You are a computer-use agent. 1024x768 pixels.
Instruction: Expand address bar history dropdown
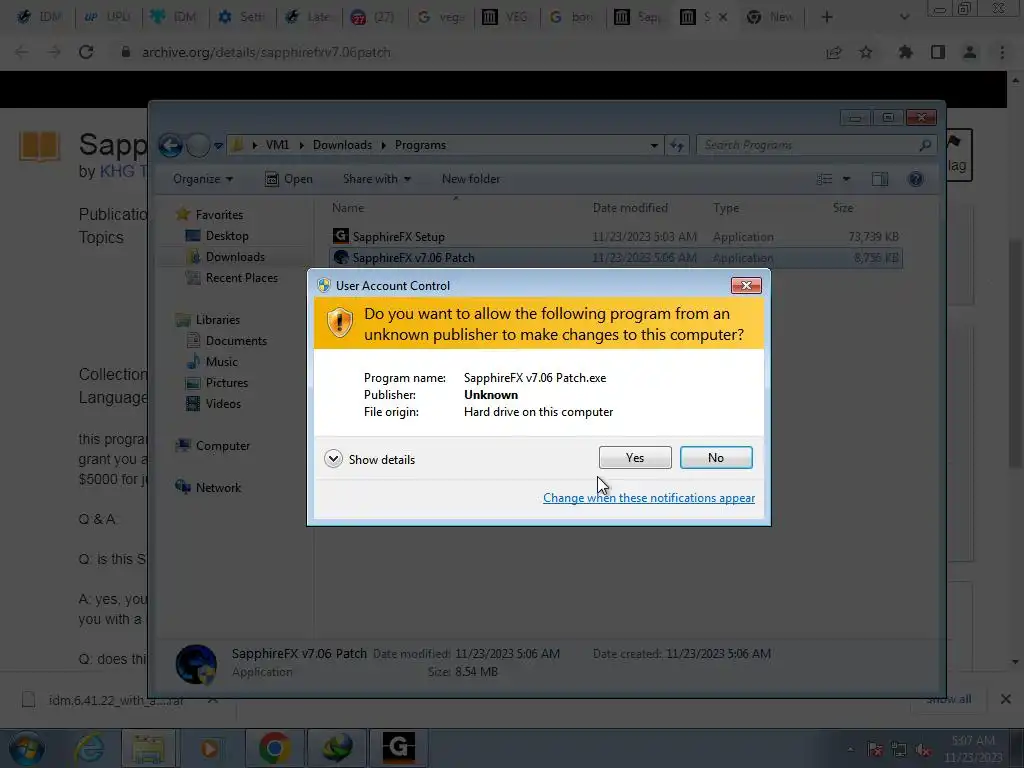pos(654,146)
